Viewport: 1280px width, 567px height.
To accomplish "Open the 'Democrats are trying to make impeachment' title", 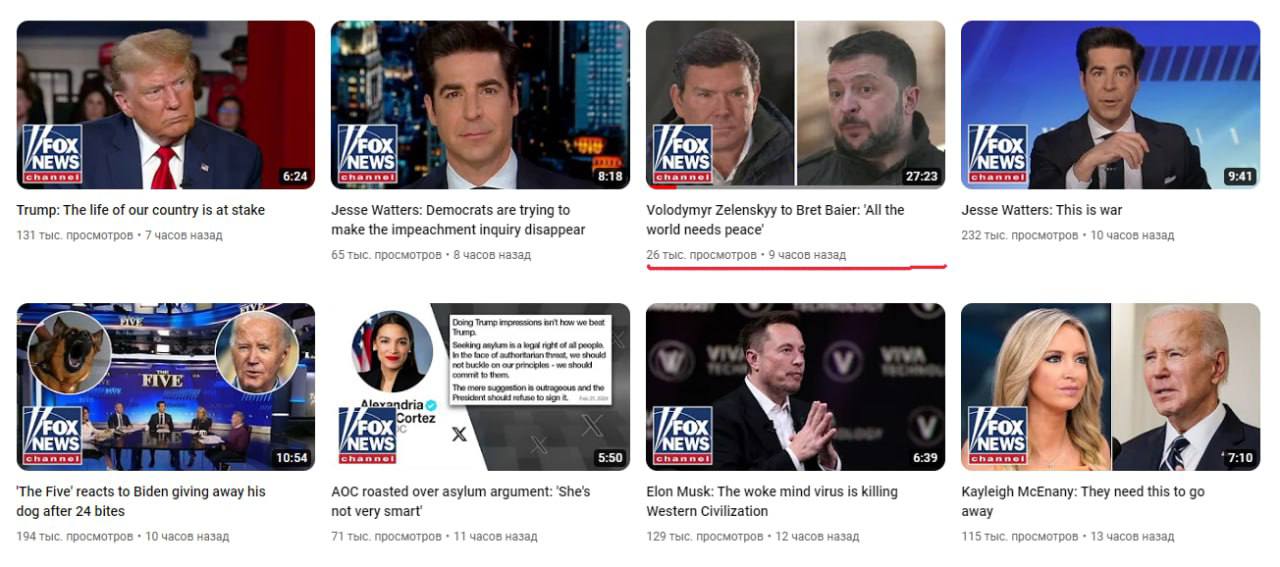I will (x=458, y=220).
